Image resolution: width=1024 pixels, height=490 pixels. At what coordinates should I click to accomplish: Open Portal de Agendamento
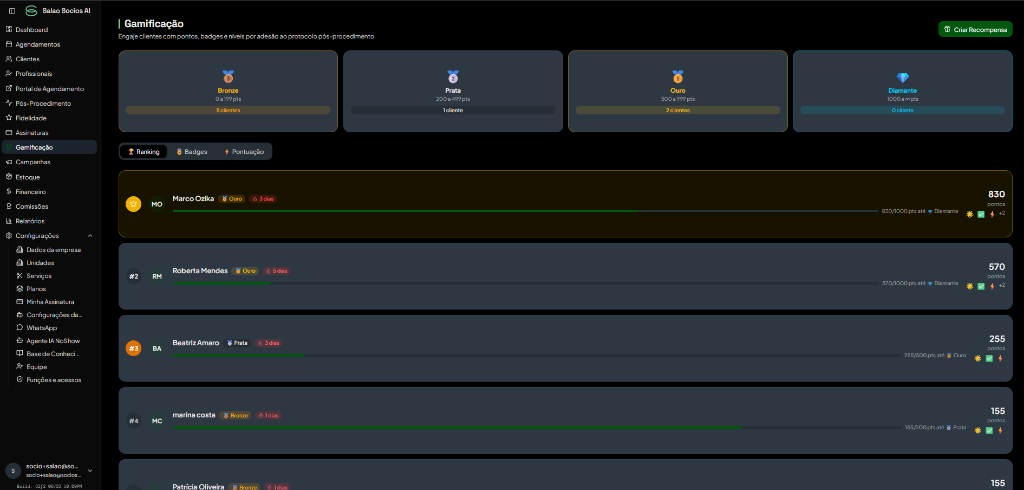click(49, 88)
